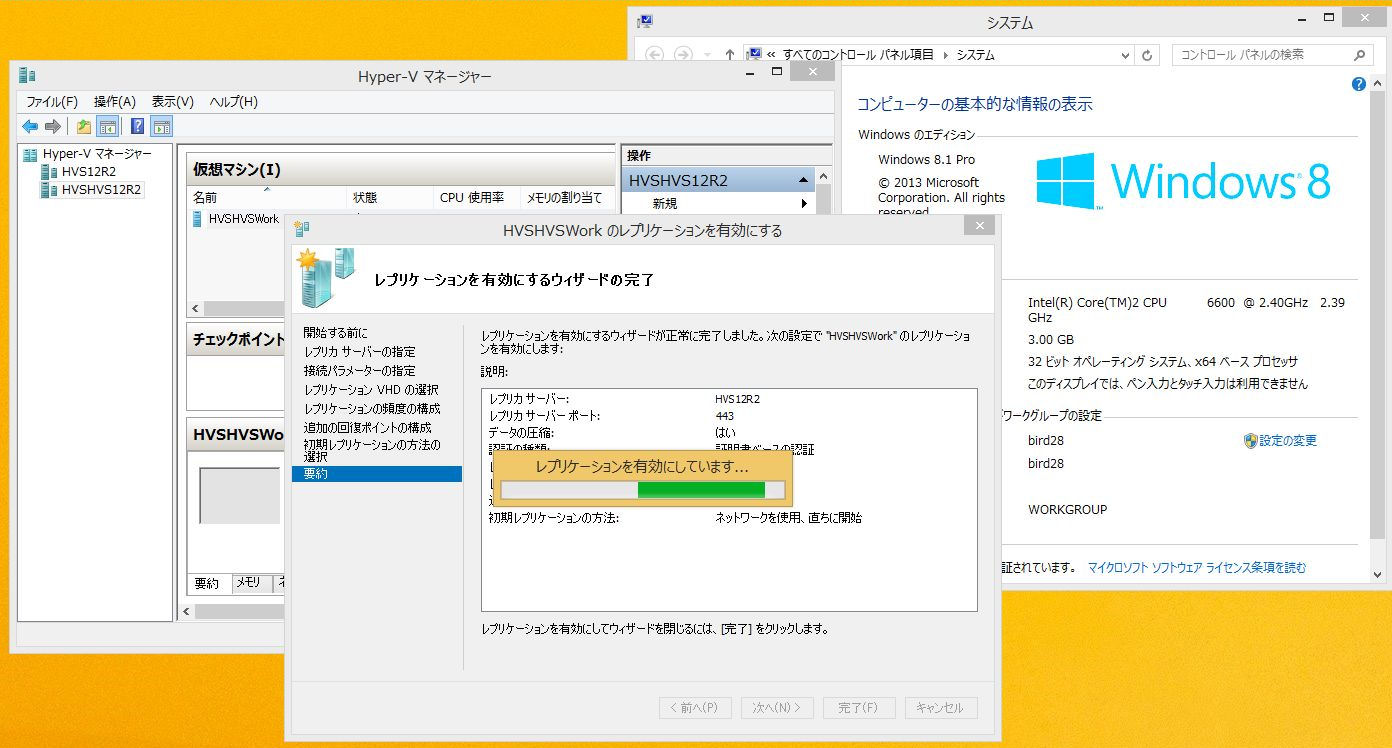Sort by 状態 column header
Image resolution: width=1392 pixels, height=748 pixels.
tap(390, 198)
